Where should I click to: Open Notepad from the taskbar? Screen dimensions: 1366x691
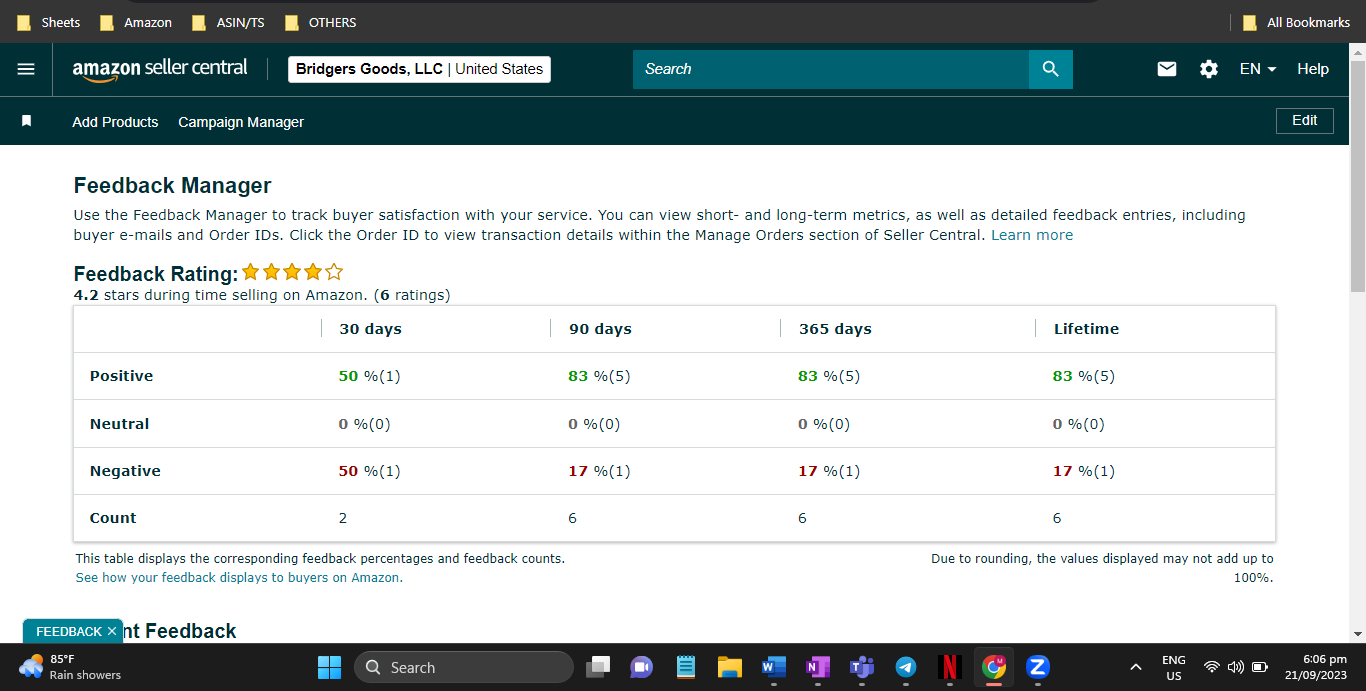point(686,667)
